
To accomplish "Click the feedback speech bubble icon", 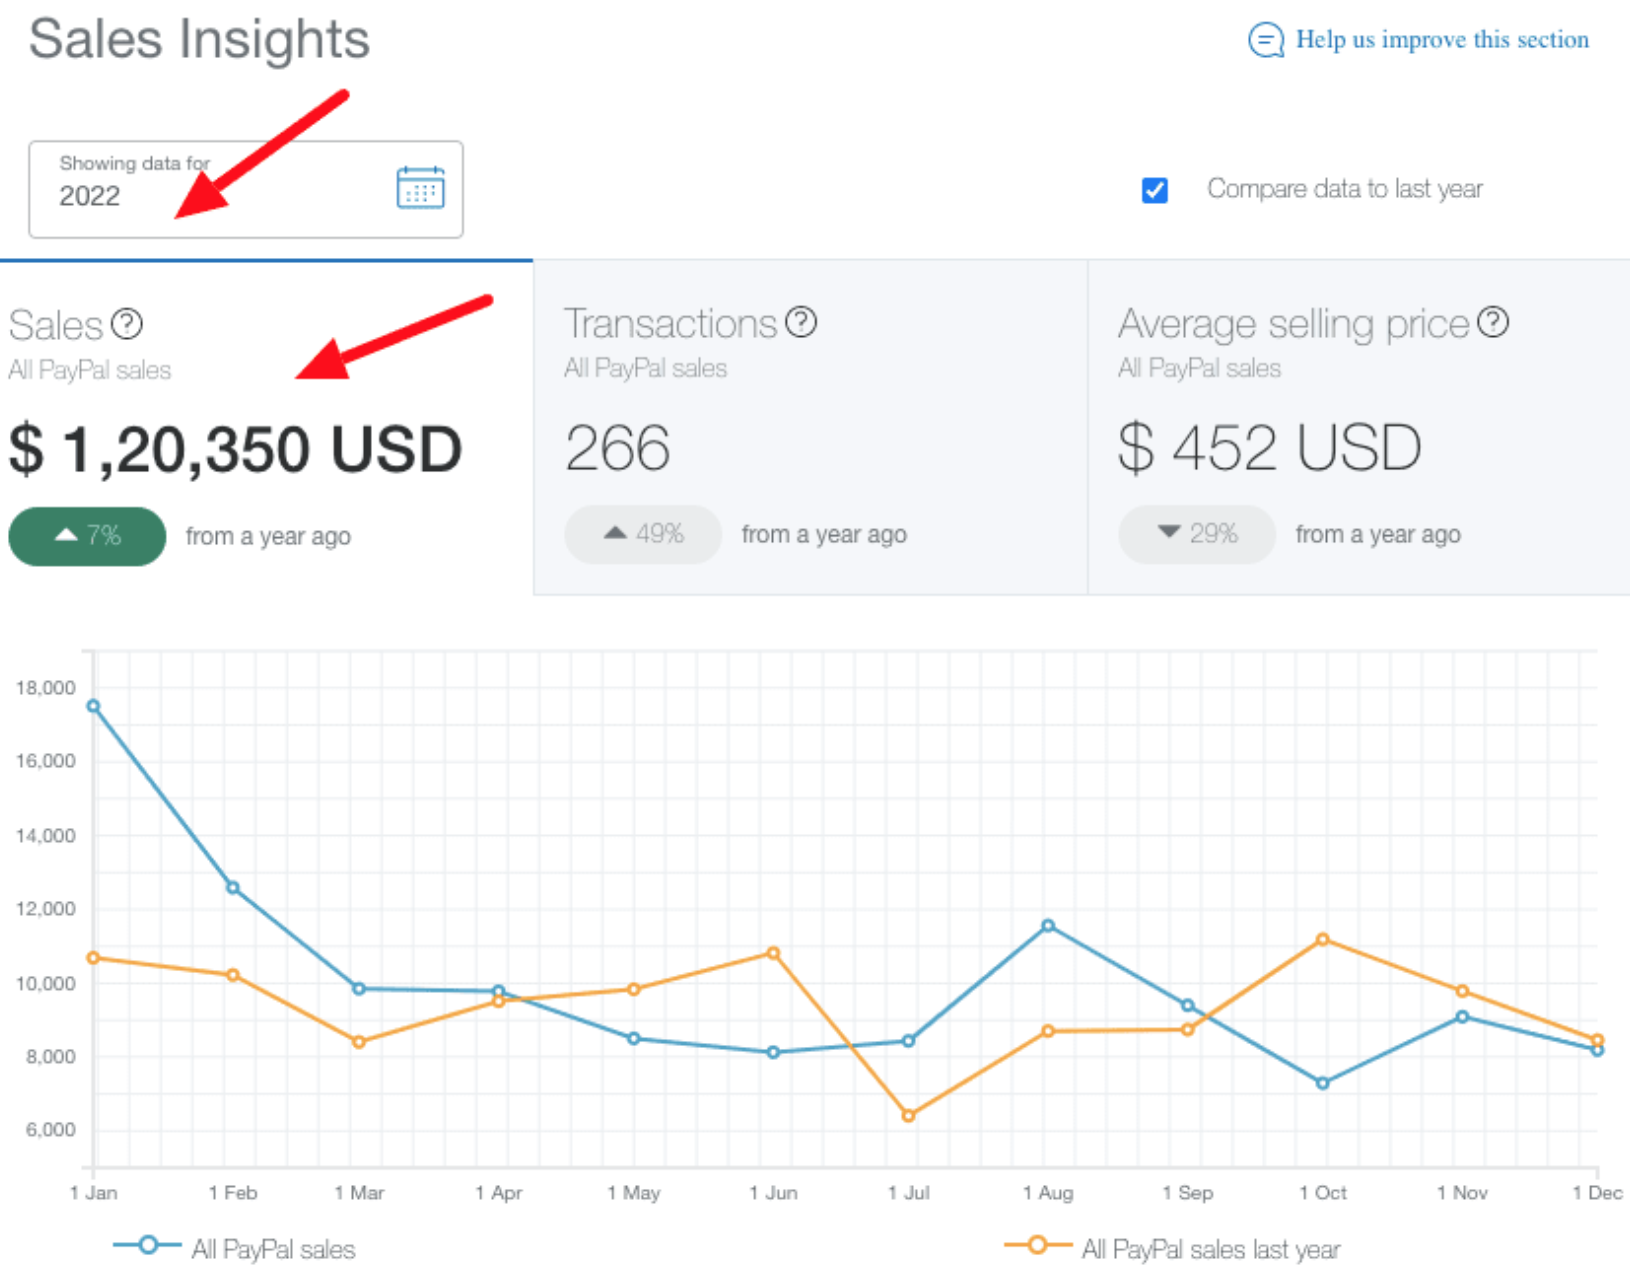I will [x=1266, y=40].
